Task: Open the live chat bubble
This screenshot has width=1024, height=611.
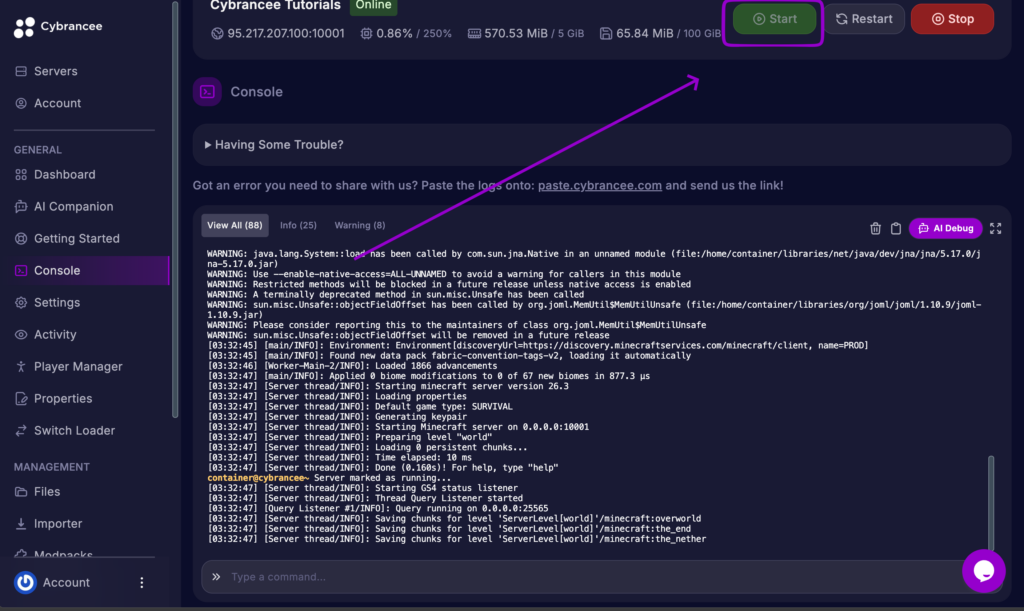Action: [984, 571]
